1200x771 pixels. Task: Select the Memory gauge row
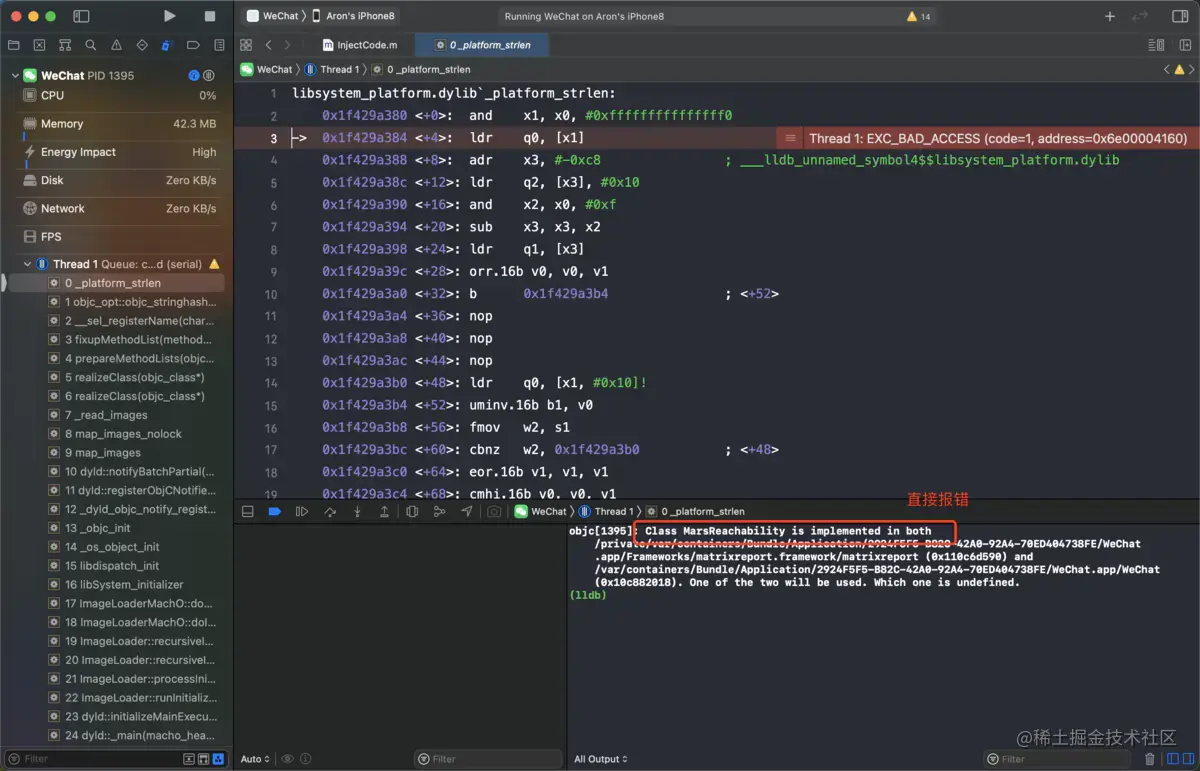pos(120,124)
